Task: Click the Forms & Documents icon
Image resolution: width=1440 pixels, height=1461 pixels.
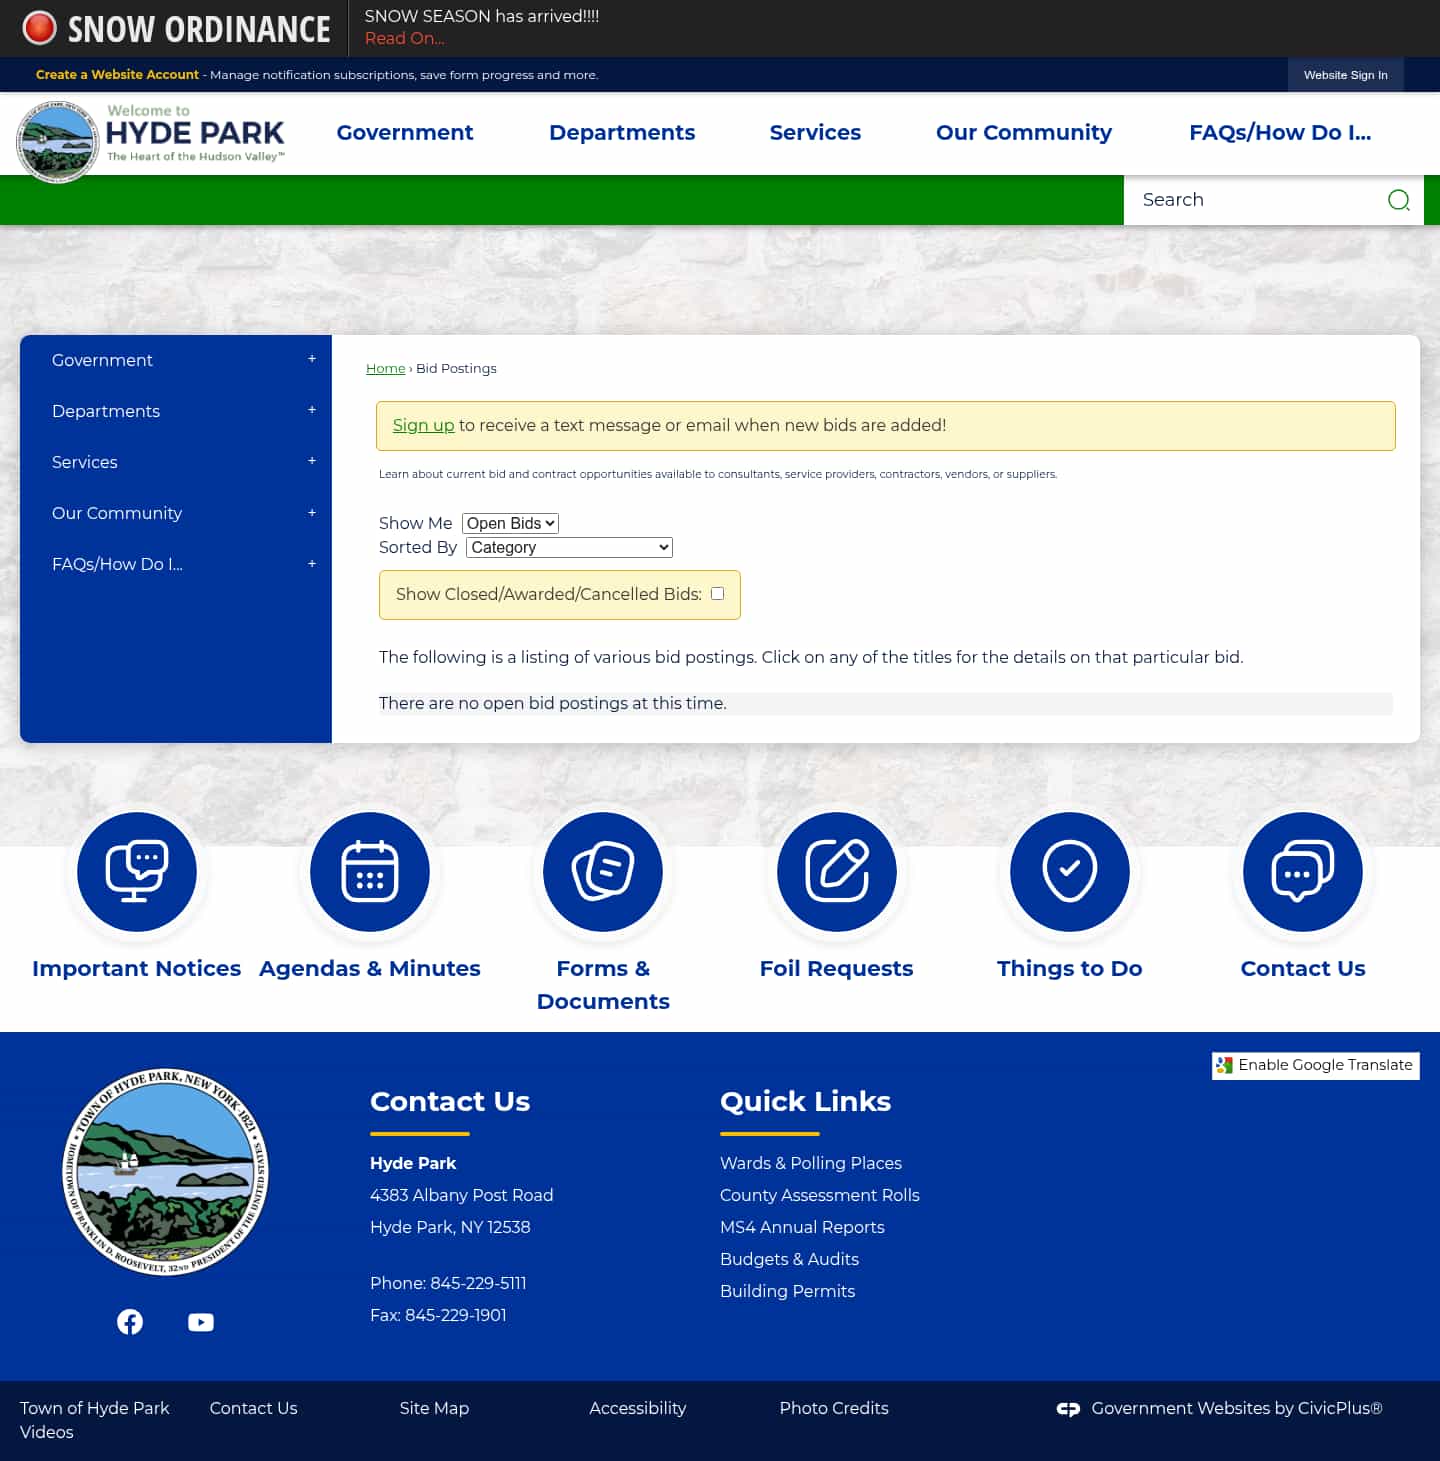Action: [603, 872]
